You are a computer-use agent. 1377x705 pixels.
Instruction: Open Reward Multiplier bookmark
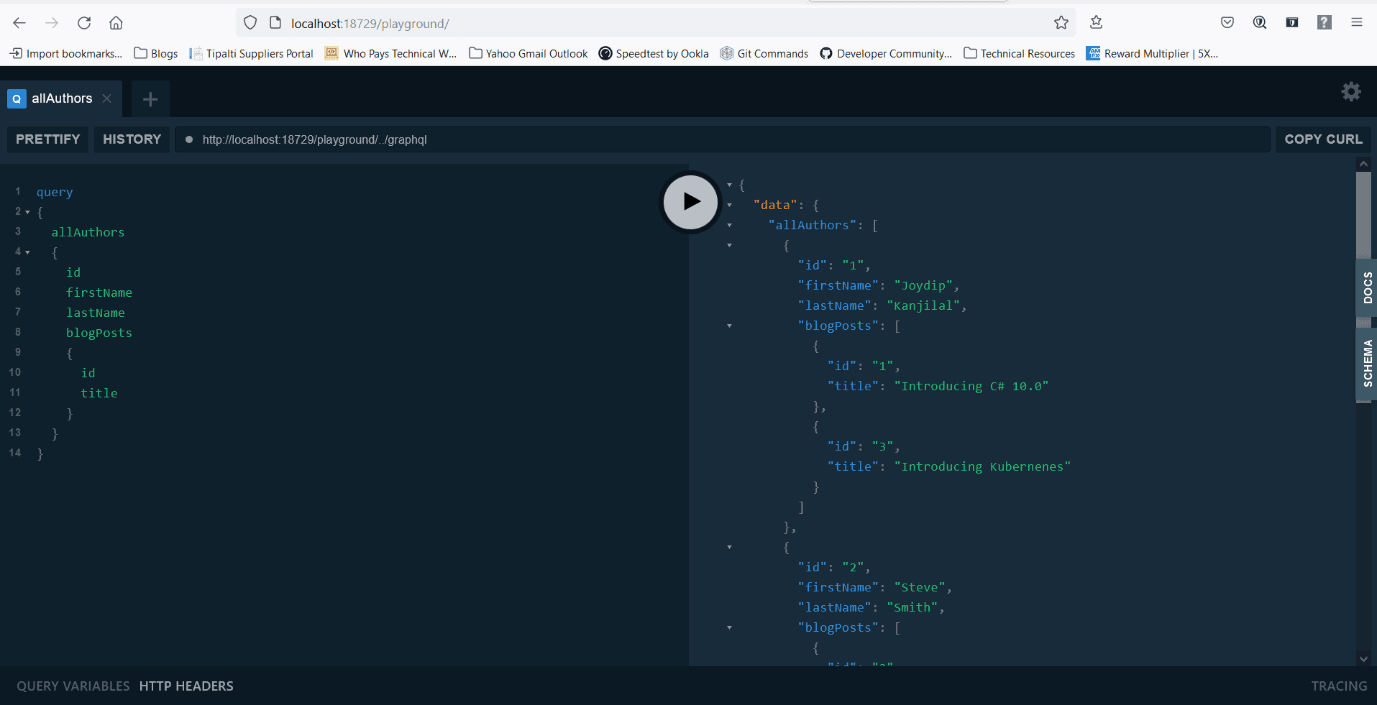coord(1153,54)
